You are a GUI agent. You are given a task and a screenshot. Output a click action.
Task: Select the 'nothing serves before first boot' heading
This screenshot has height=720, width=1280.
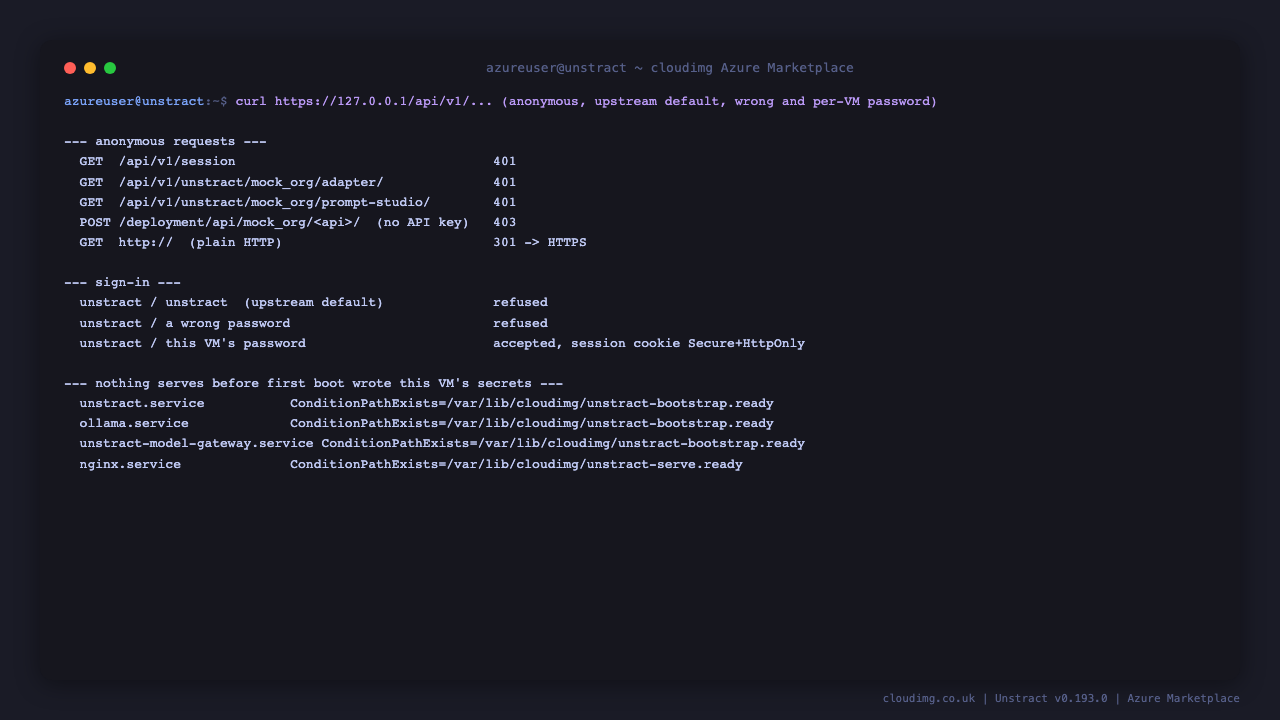point(313,383)
